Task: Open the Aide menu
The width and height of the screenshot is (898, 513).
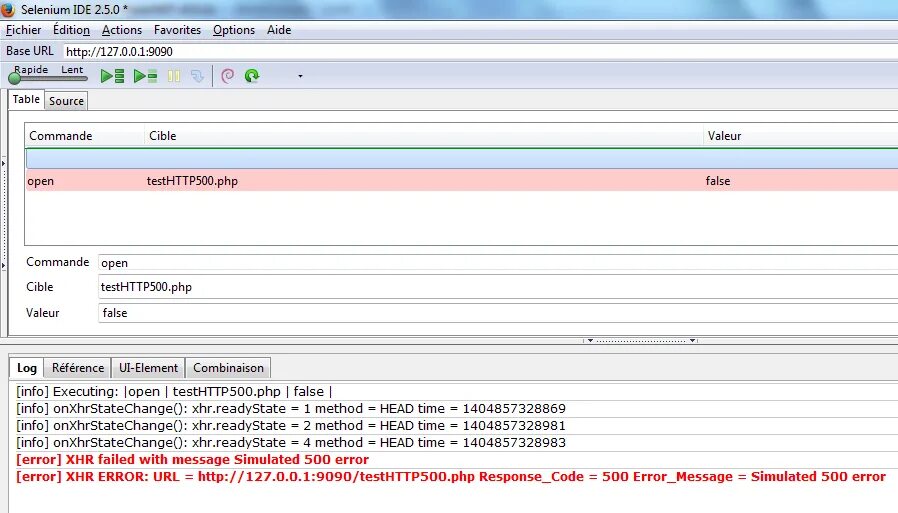Action: (279, 30)
